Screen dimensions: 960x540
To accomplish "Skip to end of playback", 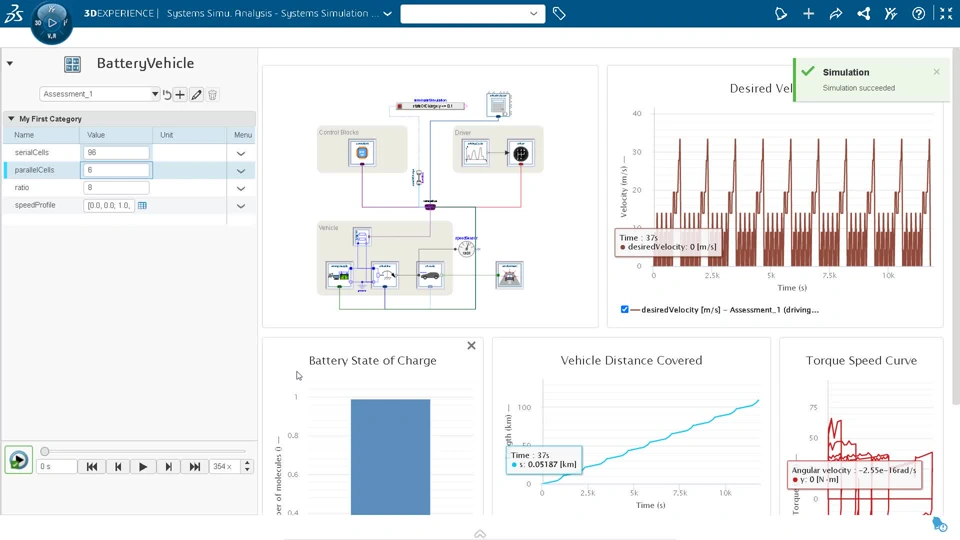I will pyautogui.click(x=195, y=467).
